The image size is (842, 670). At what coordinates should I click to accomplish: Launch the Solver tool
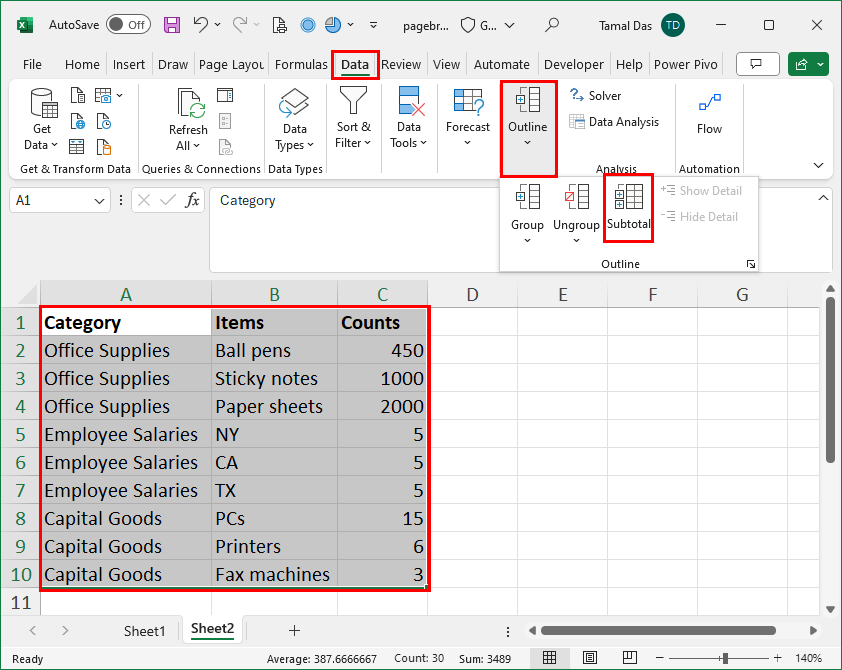tap(595, 96)
